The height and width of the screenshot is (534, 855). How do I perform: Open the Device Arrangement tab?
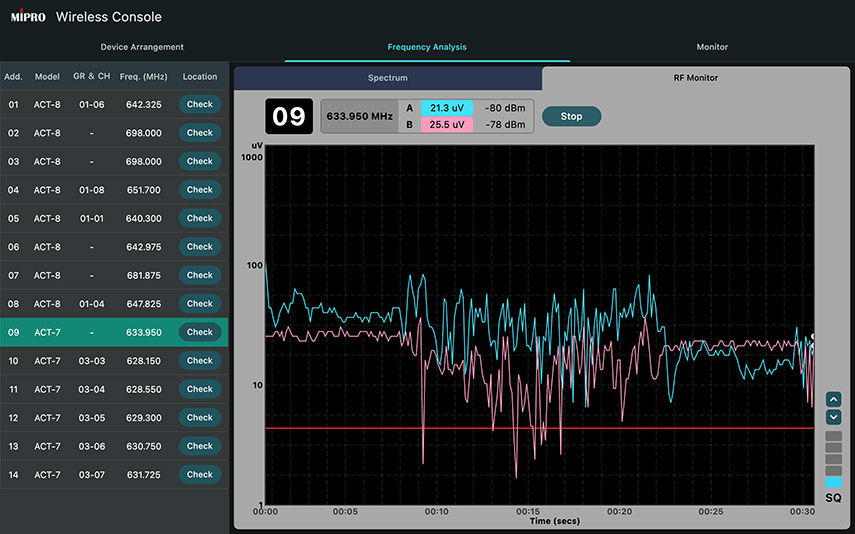(142, 47)
